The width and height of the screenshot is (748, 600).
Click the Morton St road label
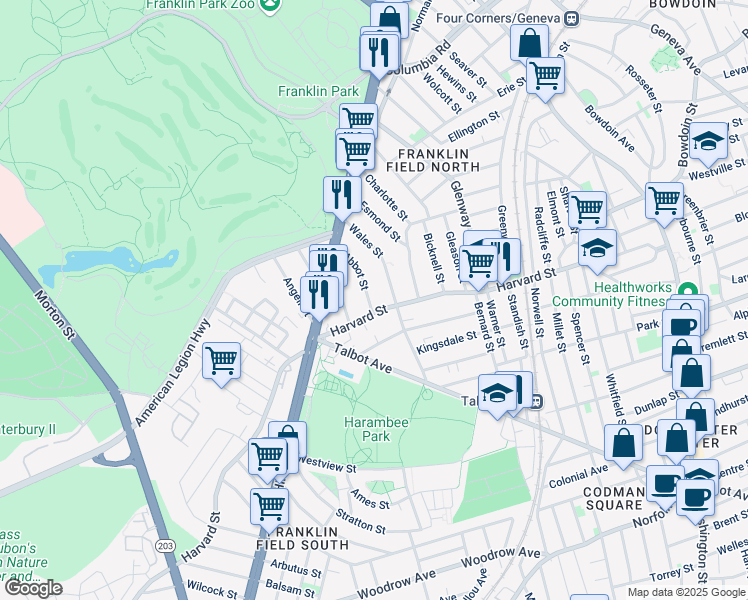click(x=55, y=315)
